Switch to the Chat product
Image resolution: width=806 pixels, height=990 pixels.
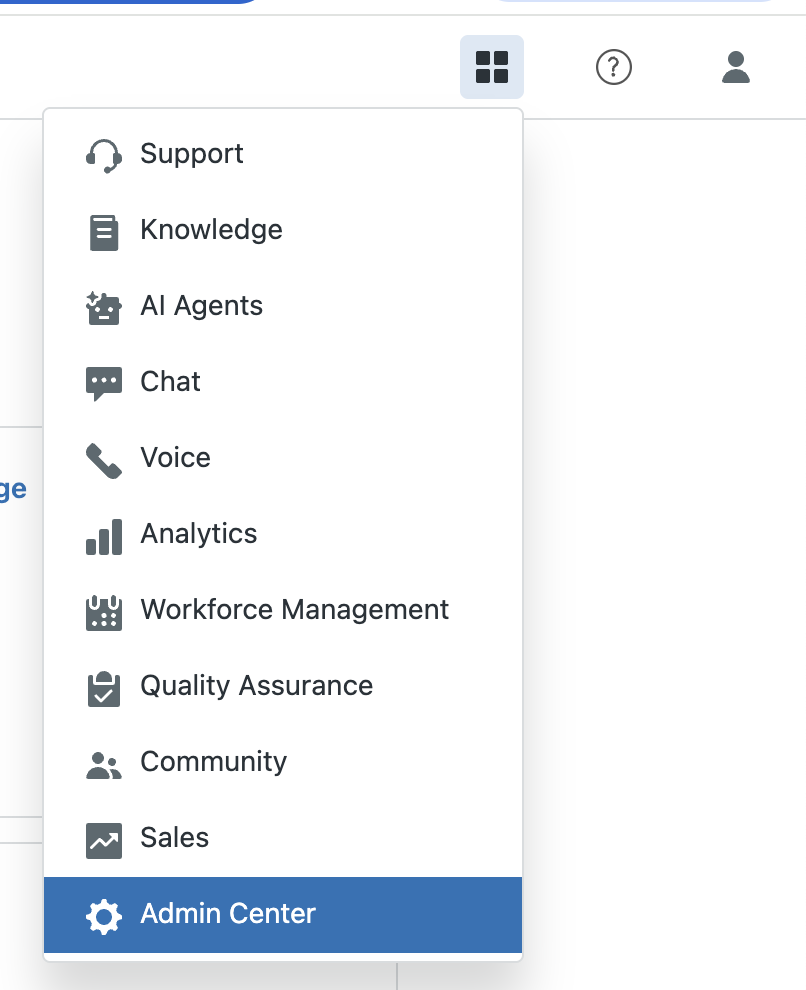(169, 381)
